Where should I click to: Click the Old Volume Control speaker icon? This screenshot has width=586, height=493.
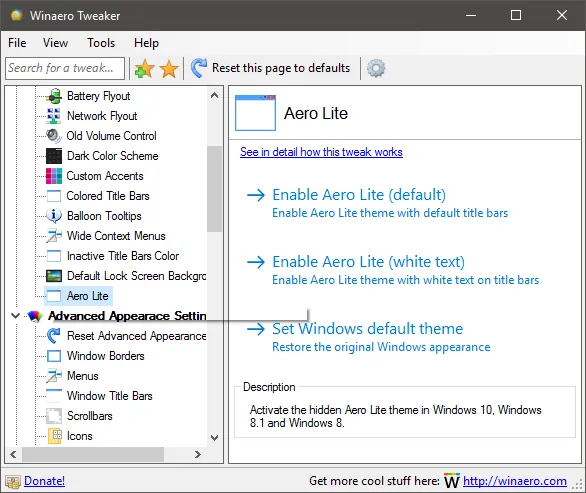pos(54,136)
